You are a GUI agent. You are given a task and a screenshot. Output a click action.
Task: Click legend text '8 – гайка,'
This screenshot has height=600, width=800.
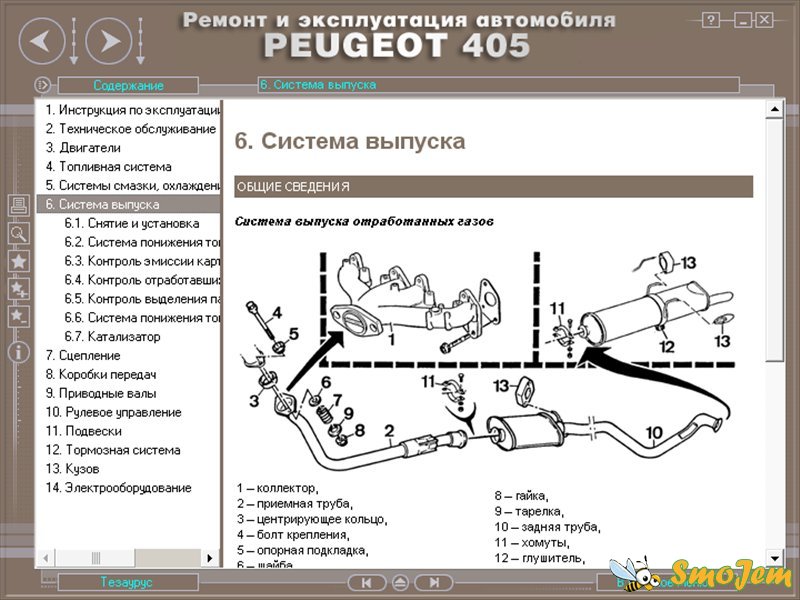(521, 496)
